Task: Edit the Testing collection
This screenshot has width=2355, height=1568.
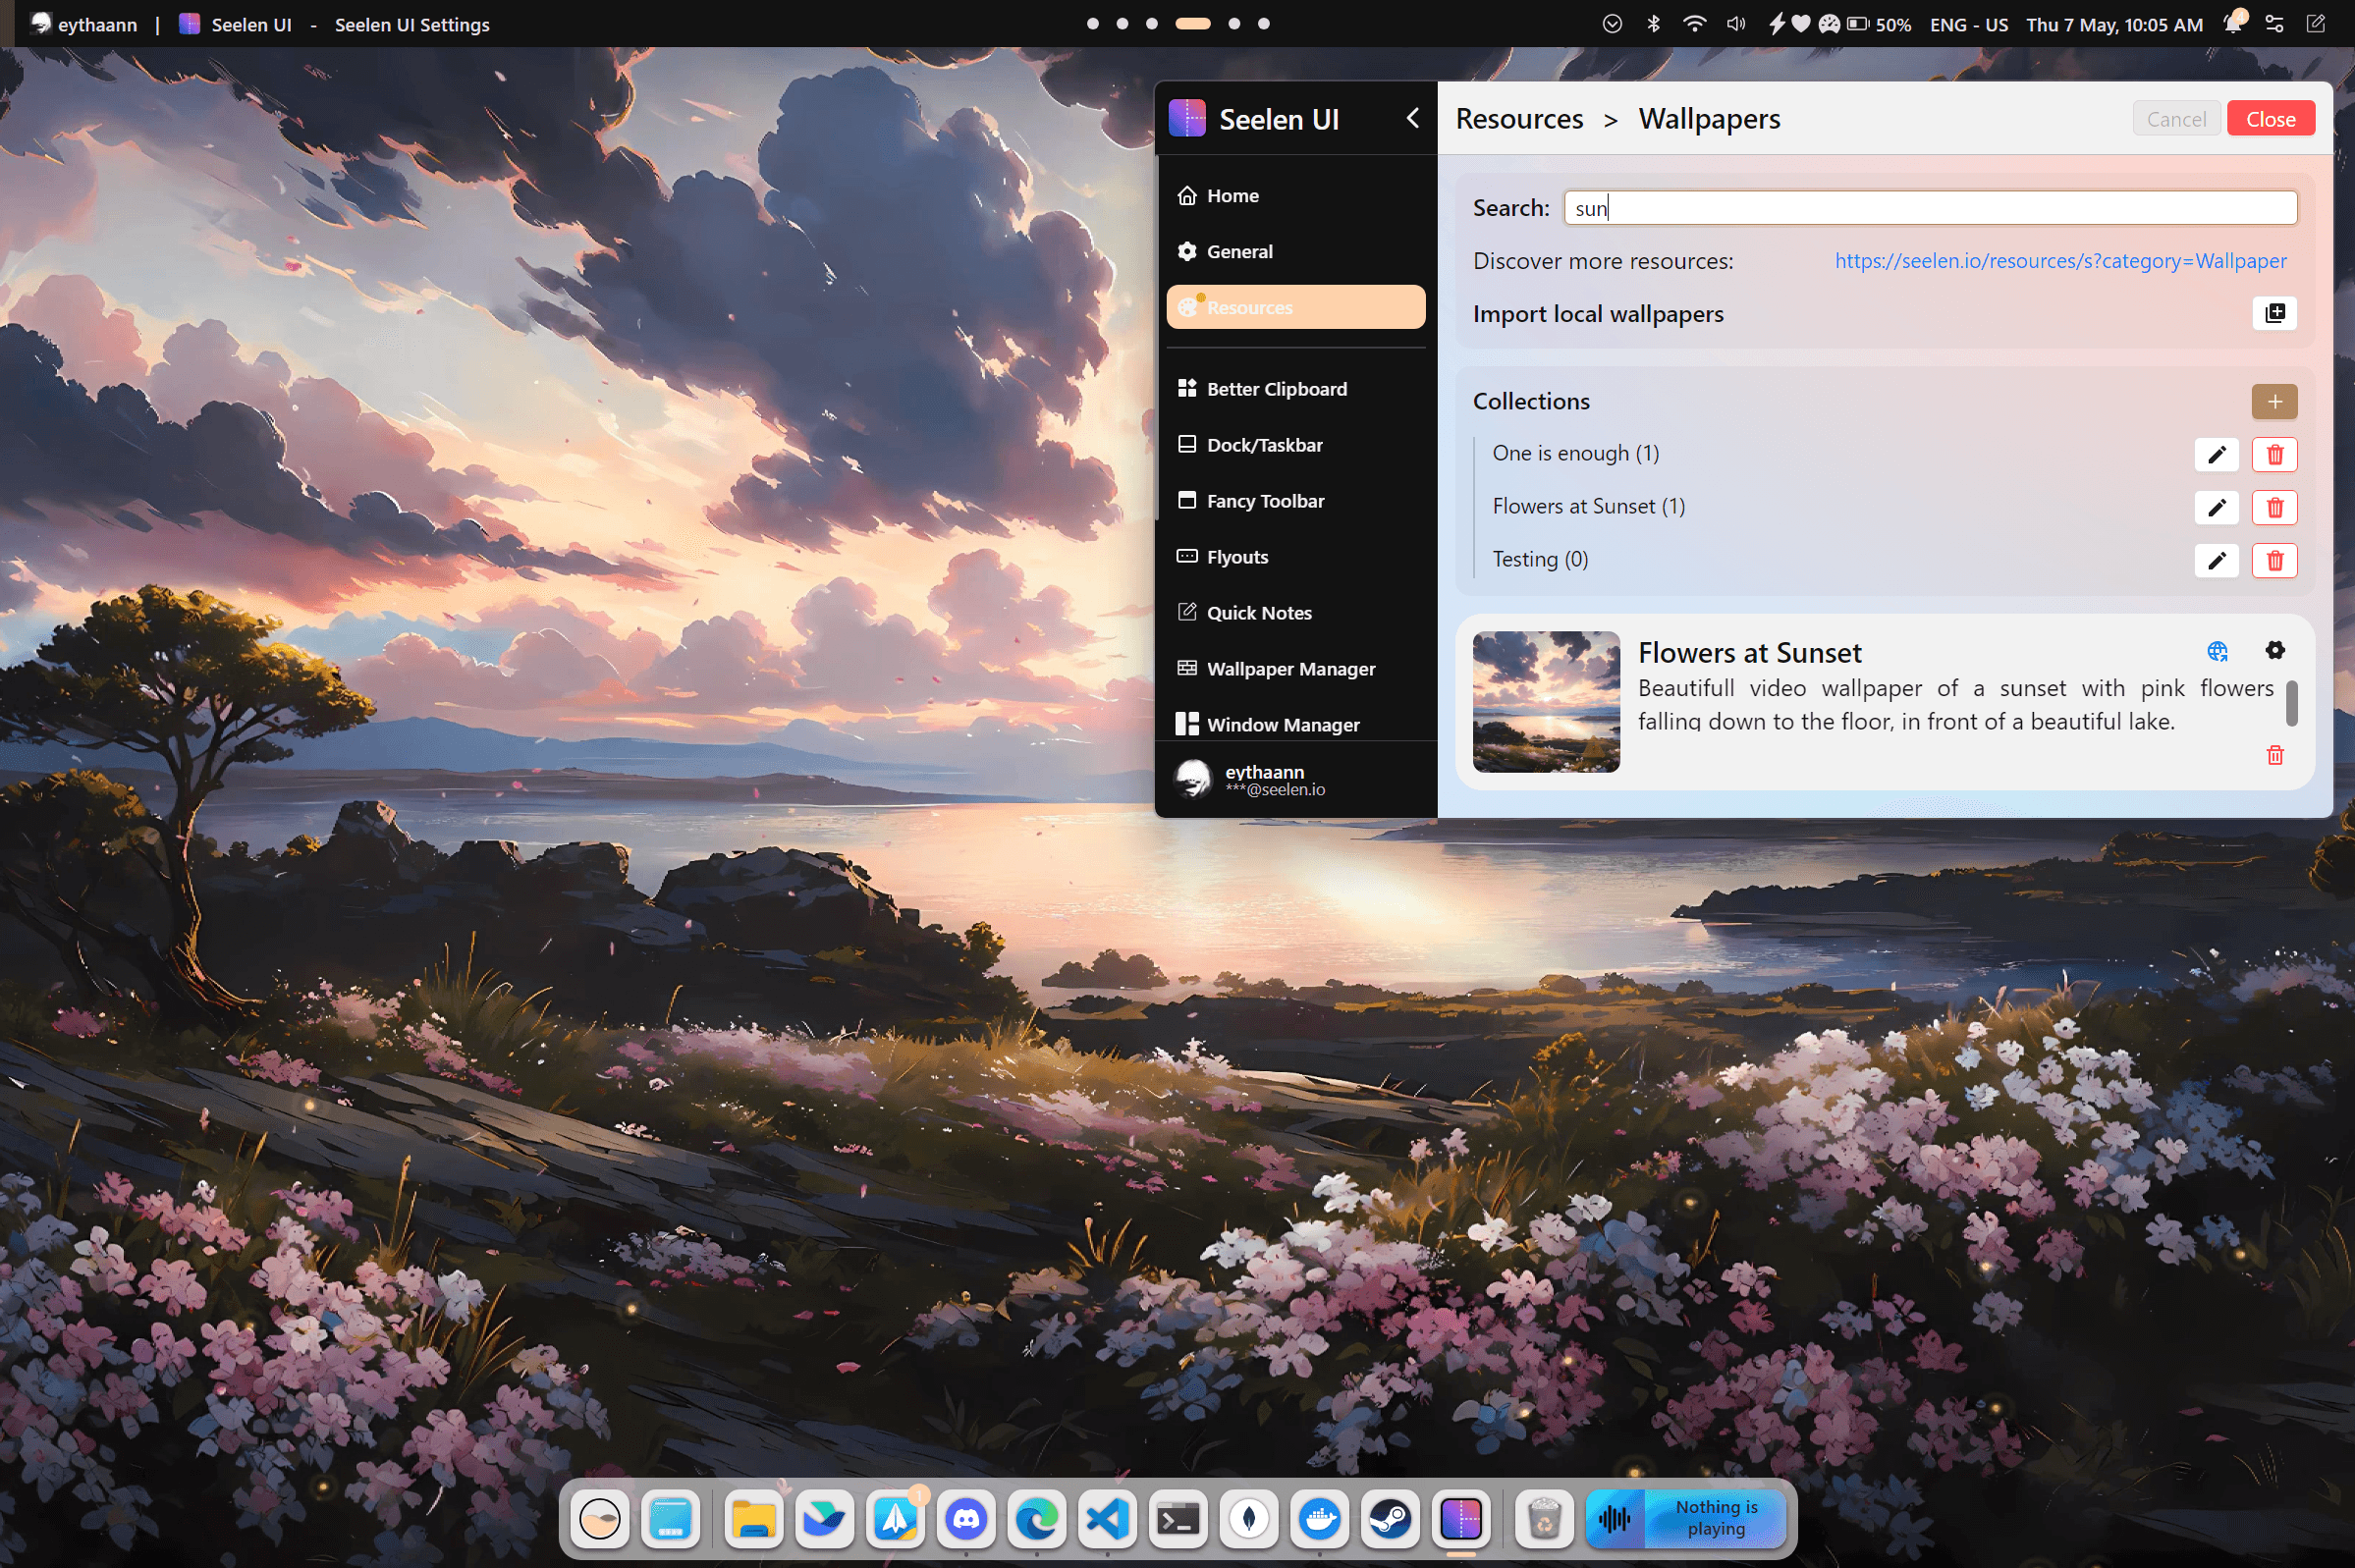Action: [x=2216, y=560]
